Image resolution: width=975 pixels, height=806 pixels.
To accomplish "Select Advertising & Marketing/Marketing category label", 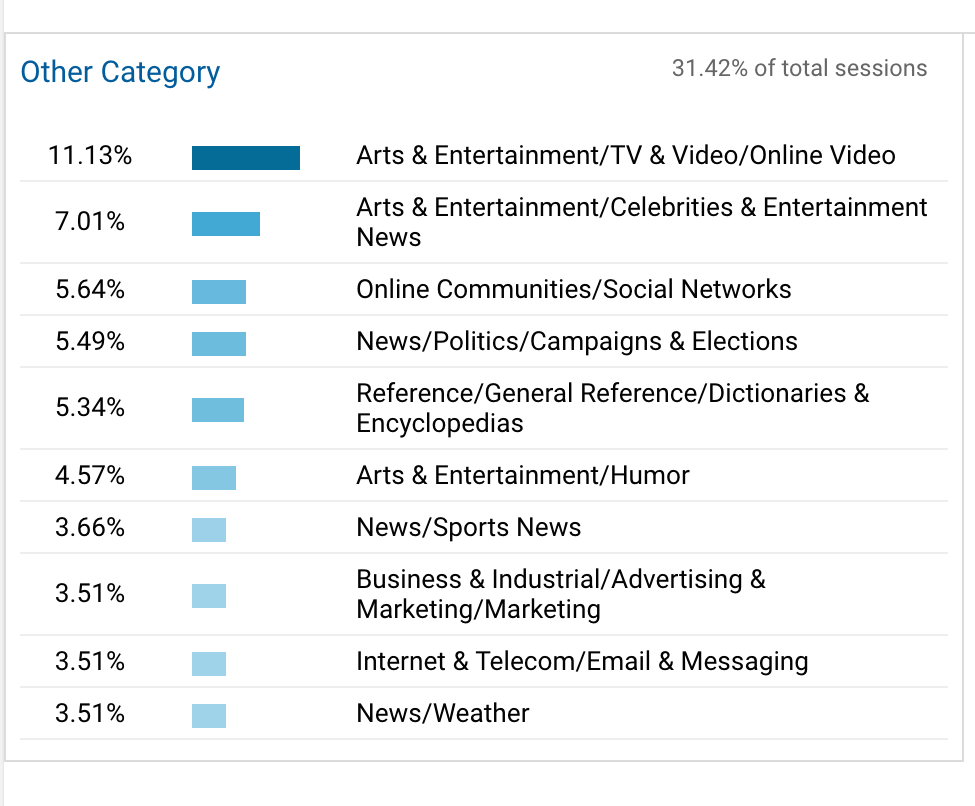I will tap(560, 594).
